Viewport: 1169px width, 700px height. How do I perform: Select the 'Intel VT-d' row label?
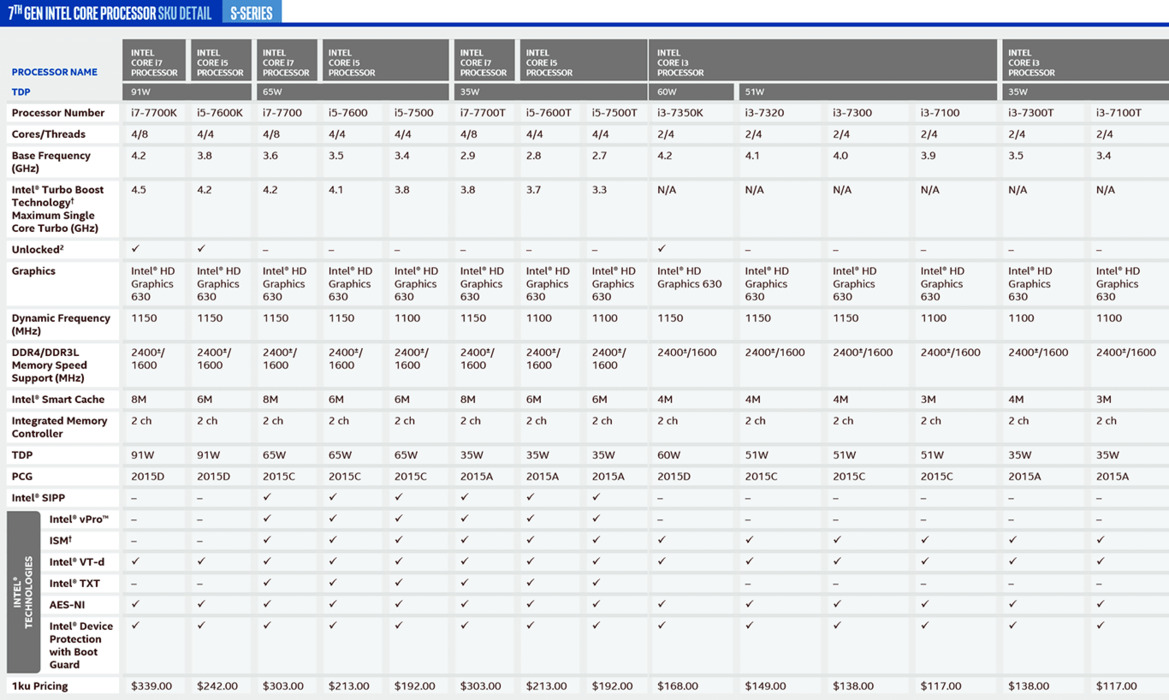77,562
